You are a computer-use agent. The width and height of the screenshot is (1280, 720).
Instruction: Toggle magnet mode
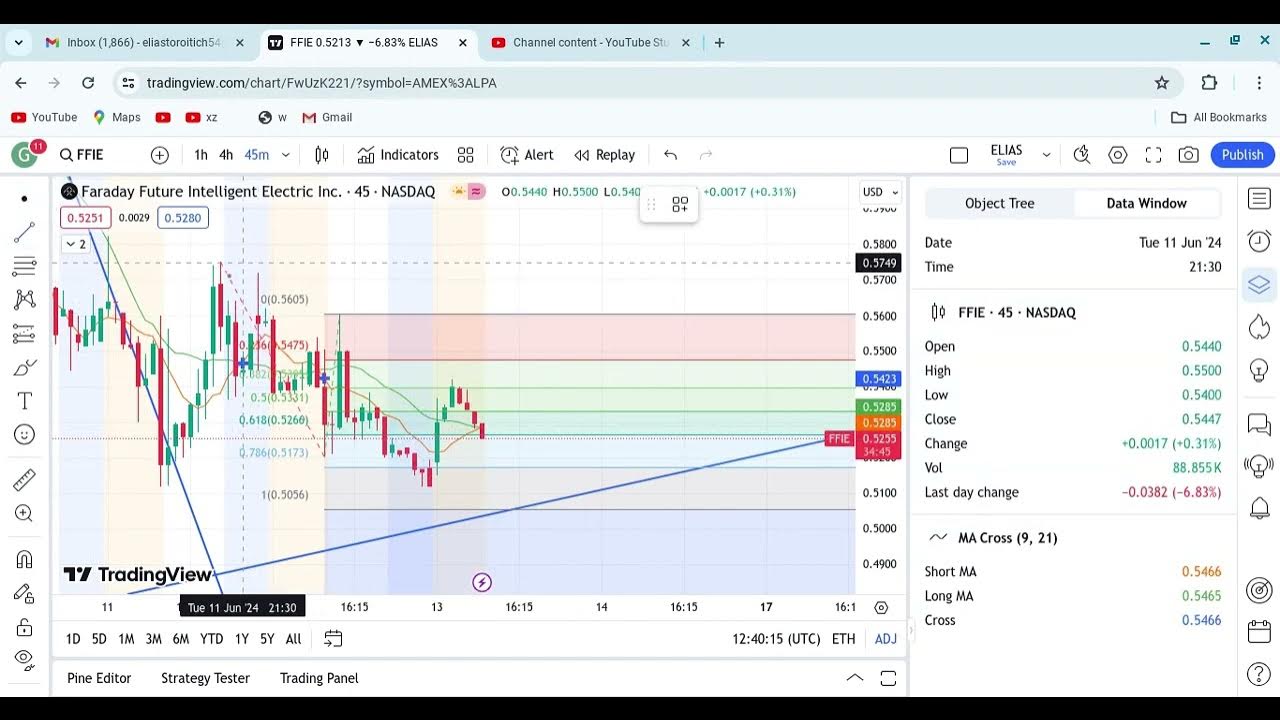[x=24, y=559]
